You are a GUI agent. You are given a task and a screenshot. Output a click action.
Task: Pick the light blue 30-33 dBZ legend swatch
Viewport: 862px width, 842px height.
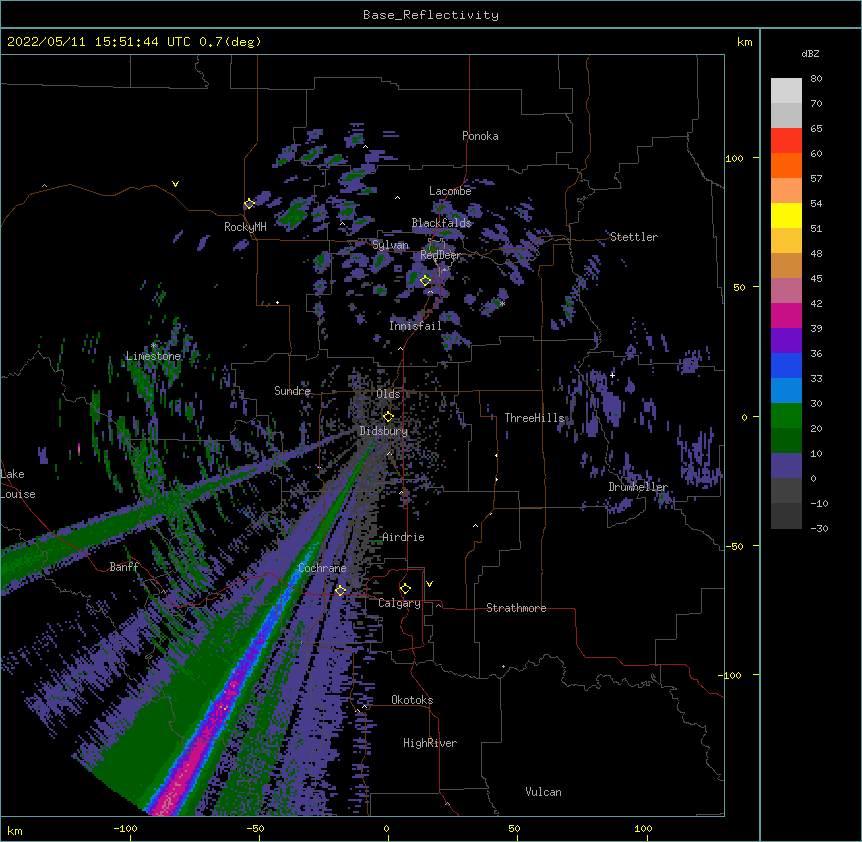point(786,391)
